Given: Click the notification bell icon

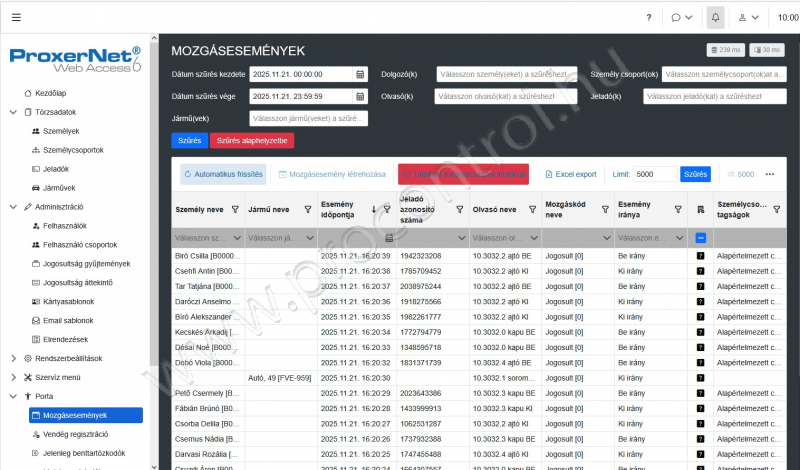Looking at the screenshot, I should coord(715,17).
